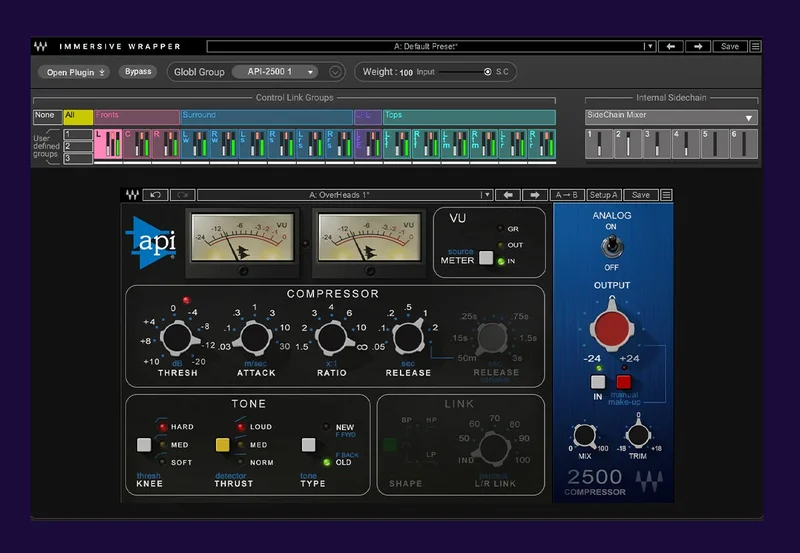
Task: Load the next wrapper preset via right arrow
Action: point(697,46)
